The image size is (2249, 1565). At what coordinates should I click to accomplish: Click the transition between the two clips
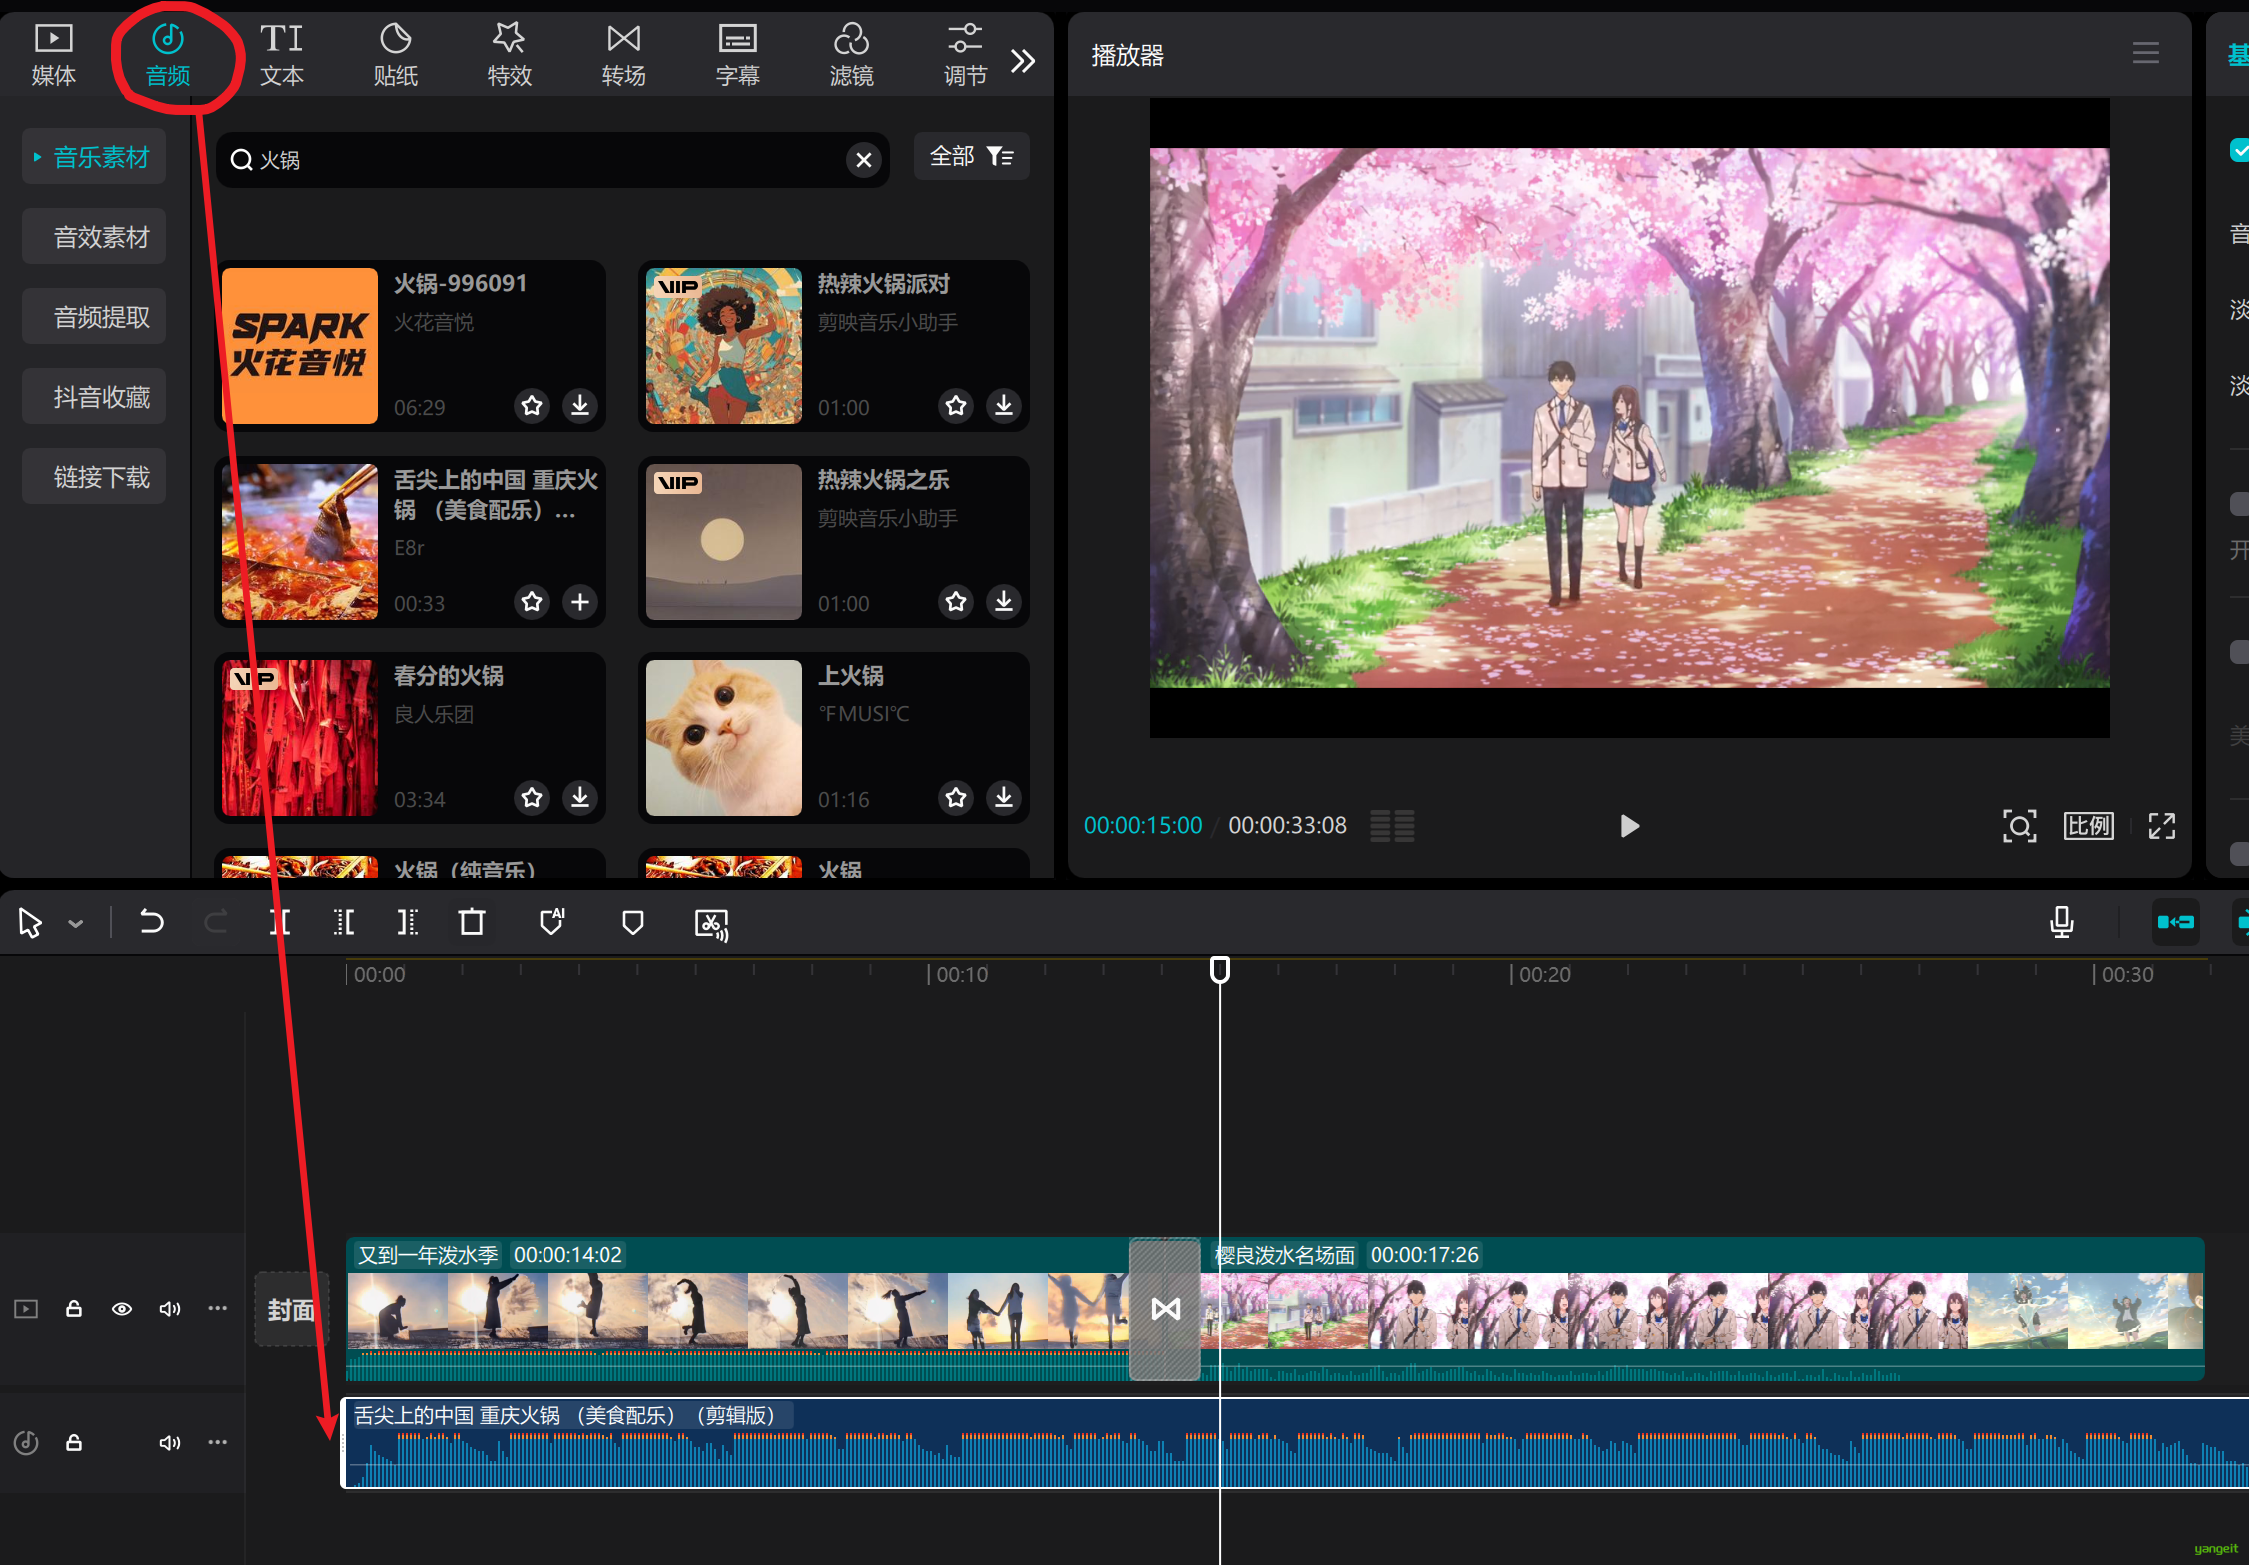[x=1165, y=1309]
